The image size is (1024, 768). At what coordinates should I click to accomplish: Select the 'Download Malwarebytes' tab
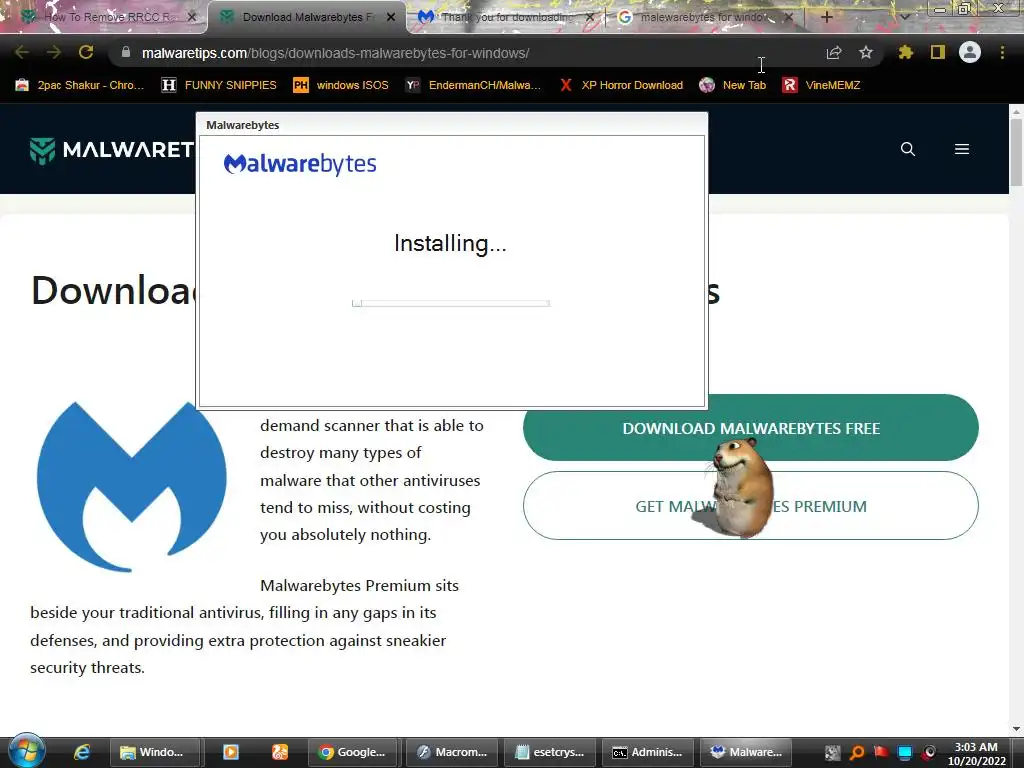[302, 18]
